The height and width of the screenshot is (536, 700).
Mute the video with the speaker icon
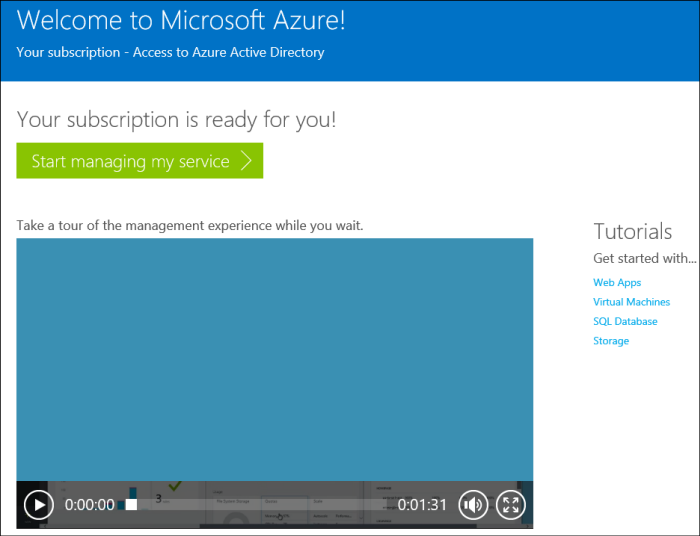pyautogui.click(x=473, y=505)
